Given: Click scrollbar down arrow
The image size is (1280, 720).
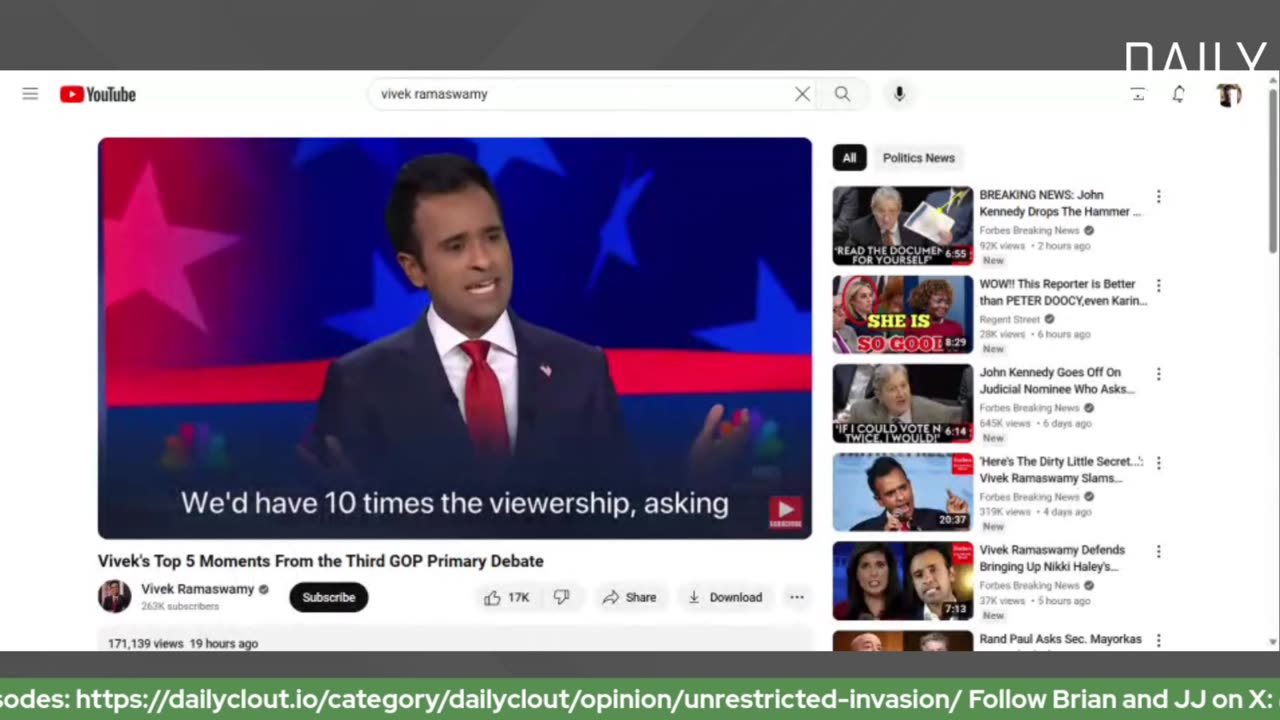Looking at the screenshot, I should point(1273,642).
